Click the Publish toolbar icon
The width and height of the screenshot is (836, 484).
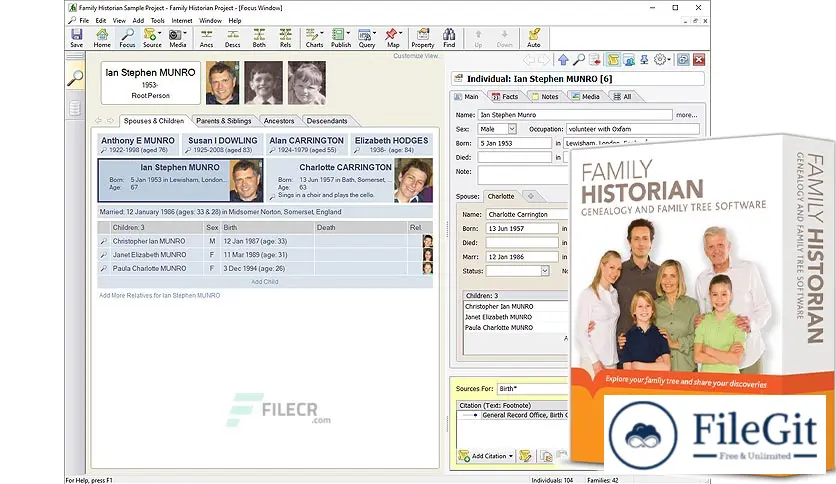point(341,38)
